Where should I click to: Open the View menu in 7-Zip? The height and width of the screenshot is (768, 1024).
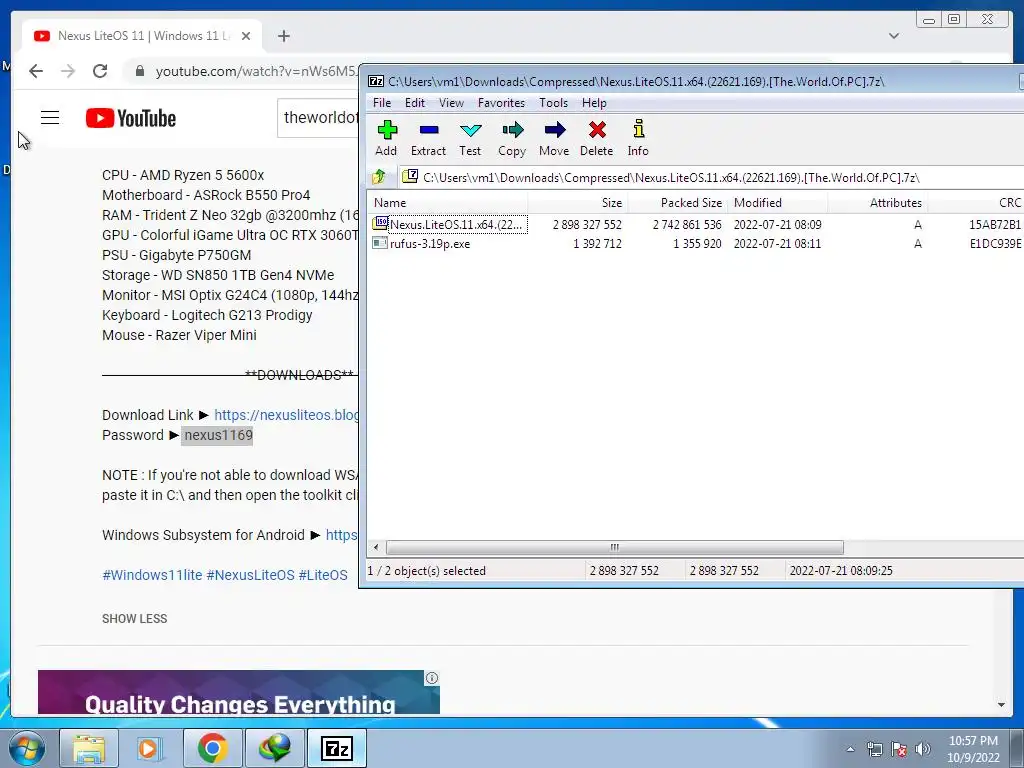451,103
